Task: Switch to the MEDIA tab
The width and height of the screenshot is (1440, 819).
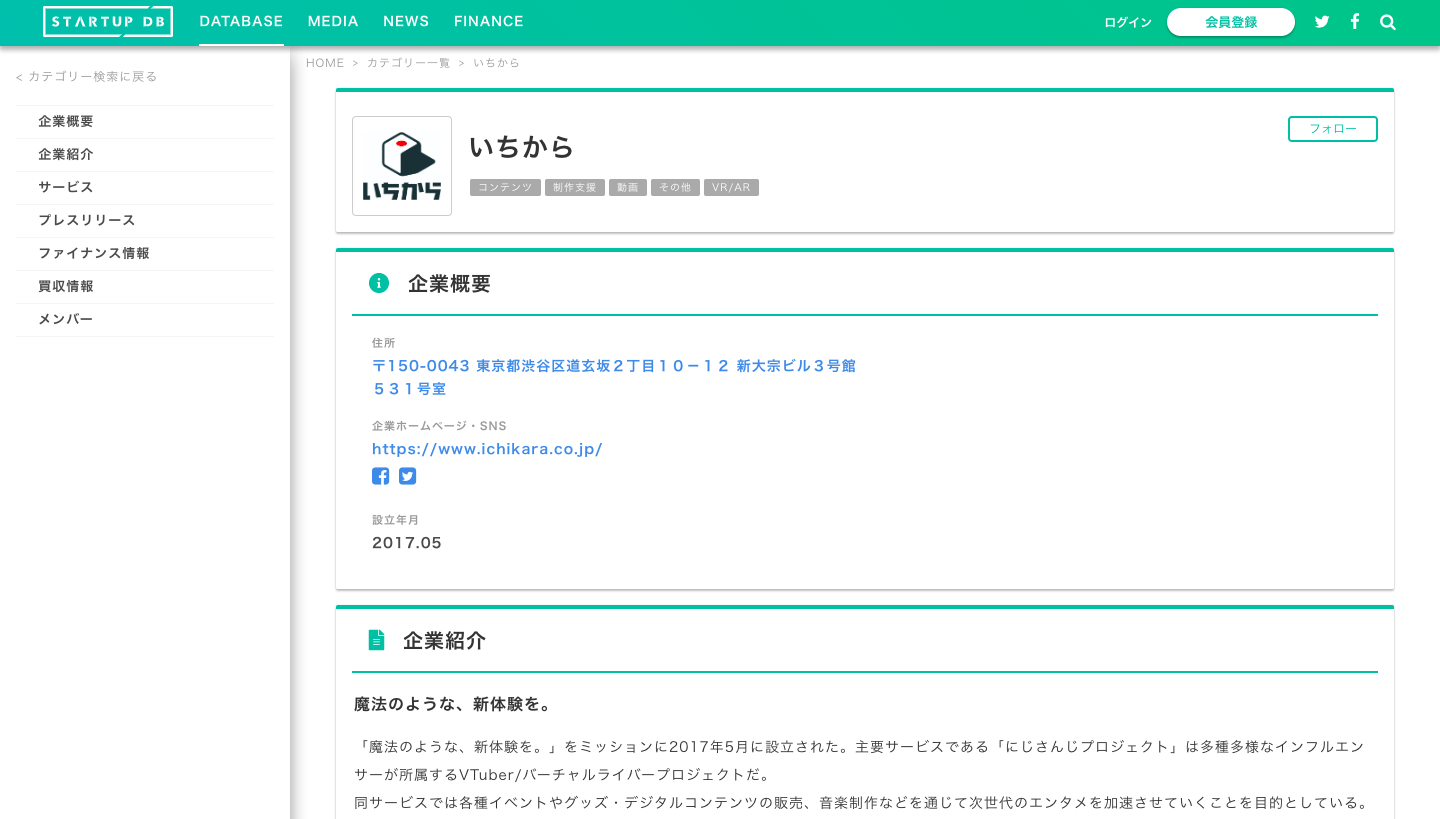Action: pyautogui.click(x=333, y=21)
